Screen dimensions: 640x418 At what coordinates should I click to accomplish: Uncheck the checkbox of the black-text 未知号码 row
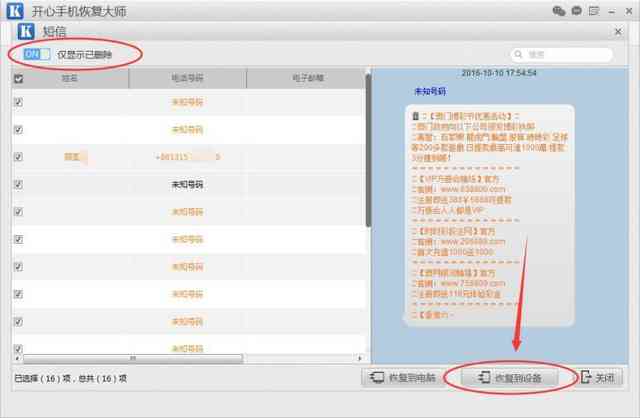(18, 185)
